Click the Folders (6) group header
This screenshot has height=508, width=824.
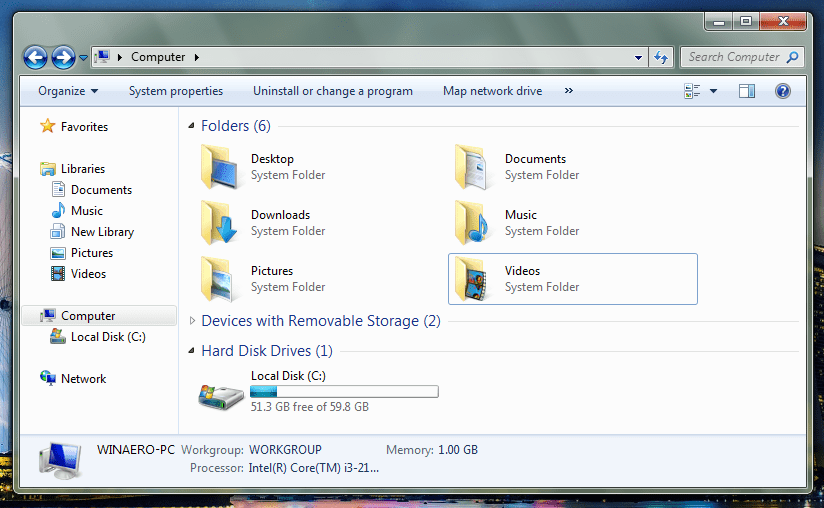236,126
